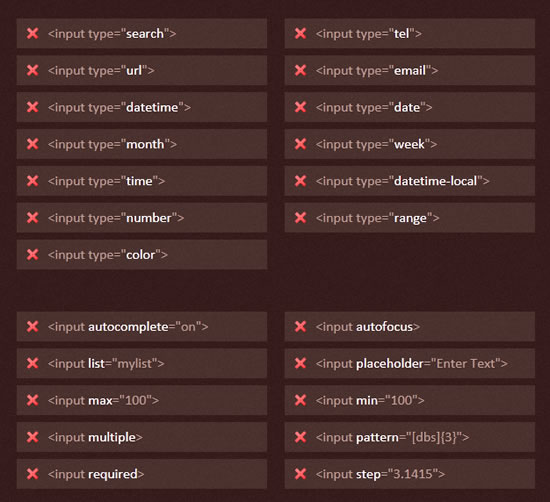The height and width of the screenshot is (502, 550).
Task: Click the red X next to input placeholder
Action: (x=301, y=363)
